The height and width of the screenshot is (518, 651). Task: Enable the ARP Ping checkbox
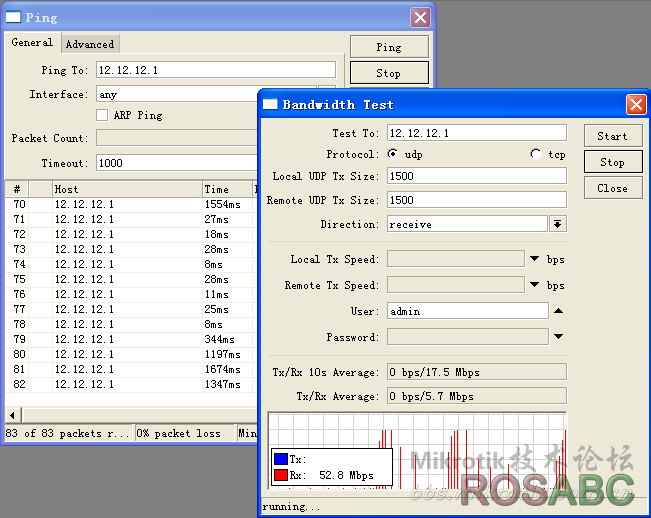point(102,115)
